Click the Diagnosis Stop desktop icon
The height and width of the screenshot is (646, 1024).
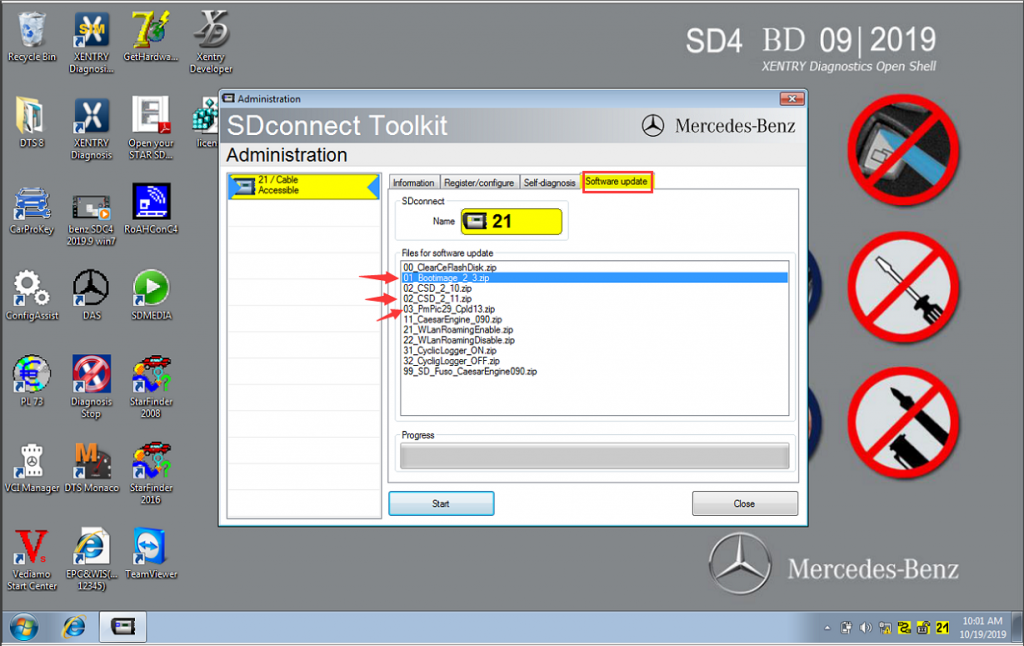coord(91,387)
